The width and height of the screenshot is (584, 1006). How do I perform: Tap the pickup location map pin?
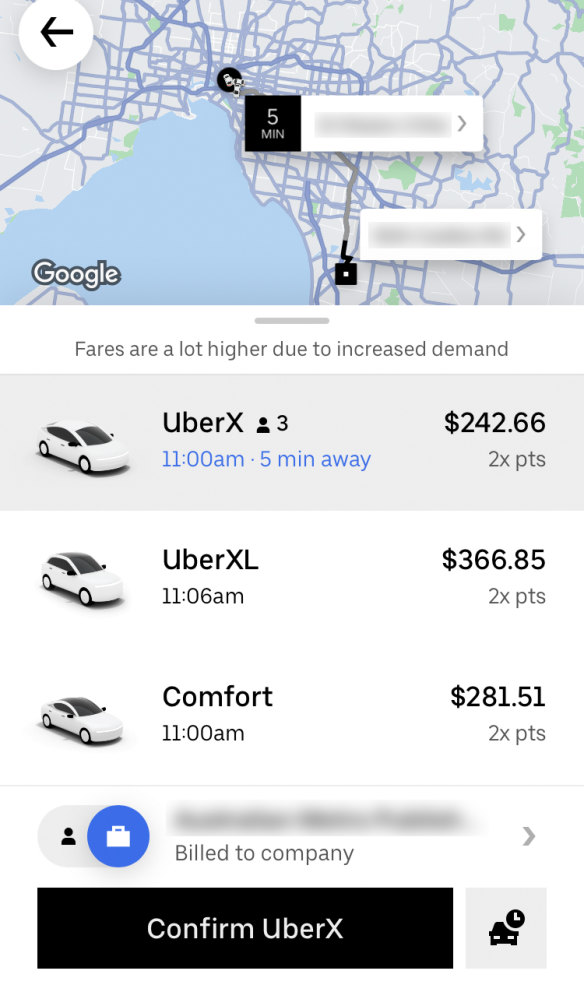click(x=229, y=80)
